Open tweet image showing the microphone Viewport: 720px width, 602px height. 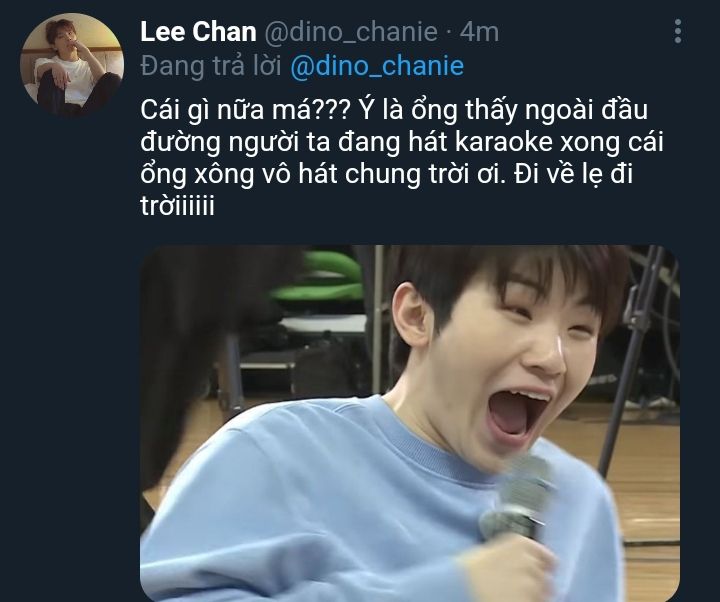tap(410, 423)
